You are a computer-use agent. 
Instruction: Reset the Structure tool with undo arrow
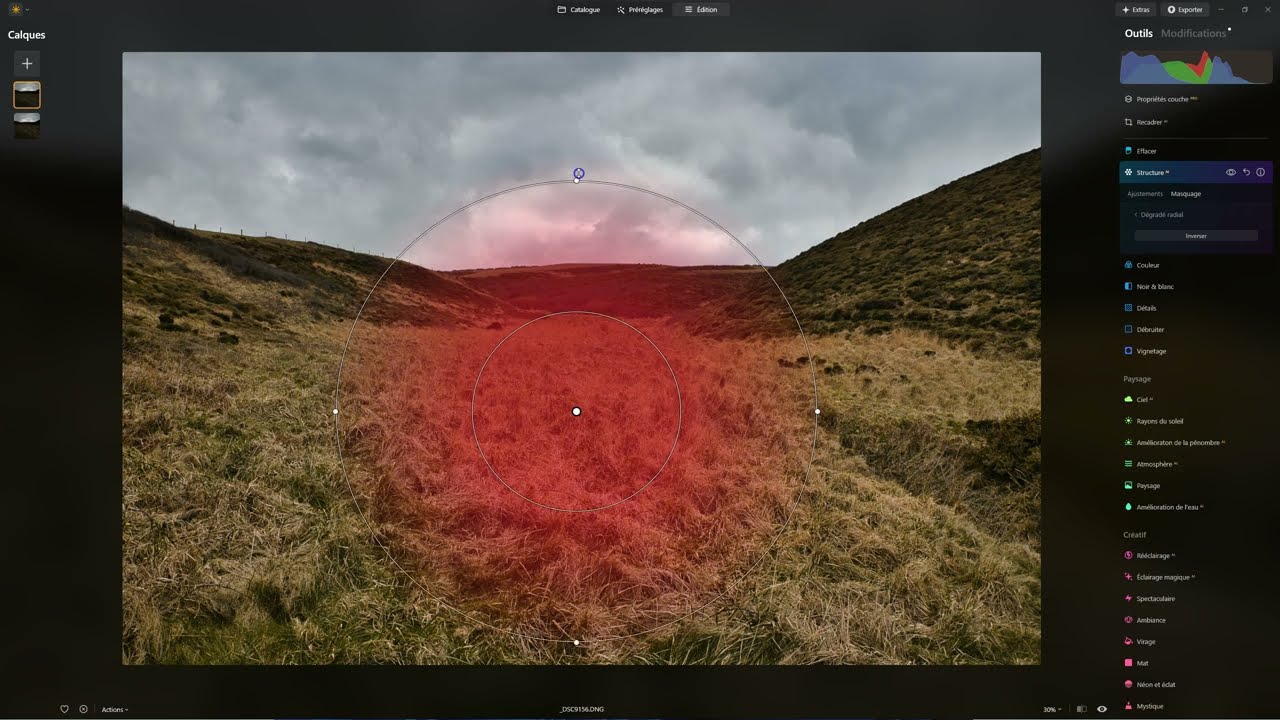1246,172
